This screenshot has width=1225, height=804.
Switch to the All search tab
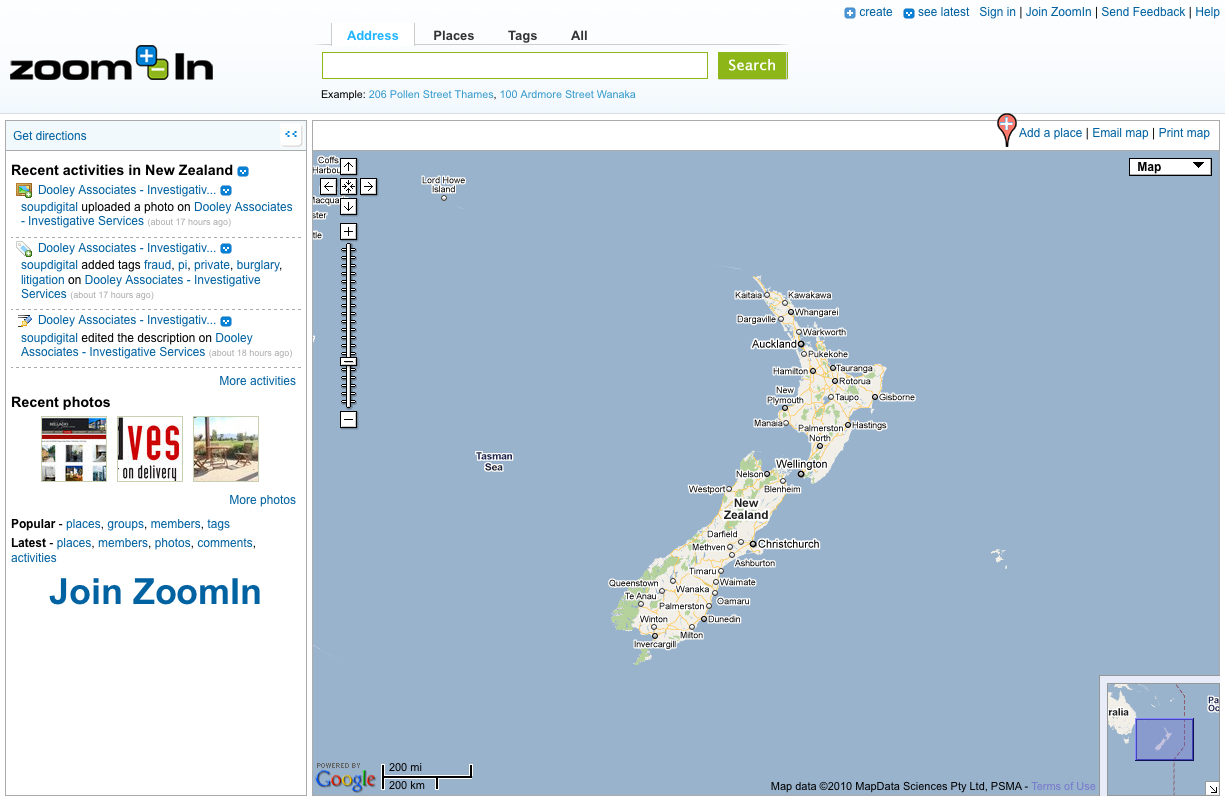(x=579, y=35)
